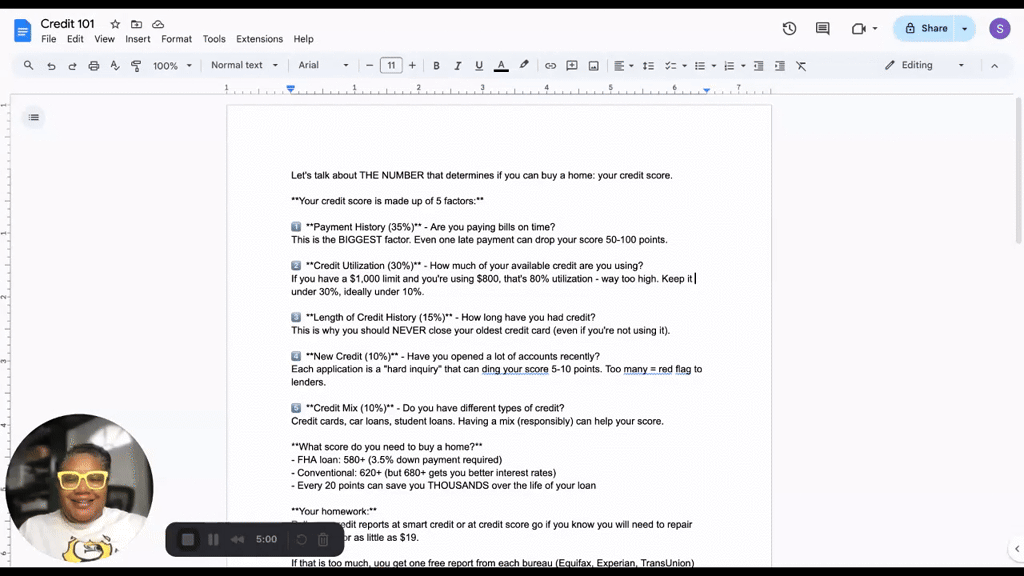
Task: Open the Normal text style dropdown
Action: [x=244, y=65]
